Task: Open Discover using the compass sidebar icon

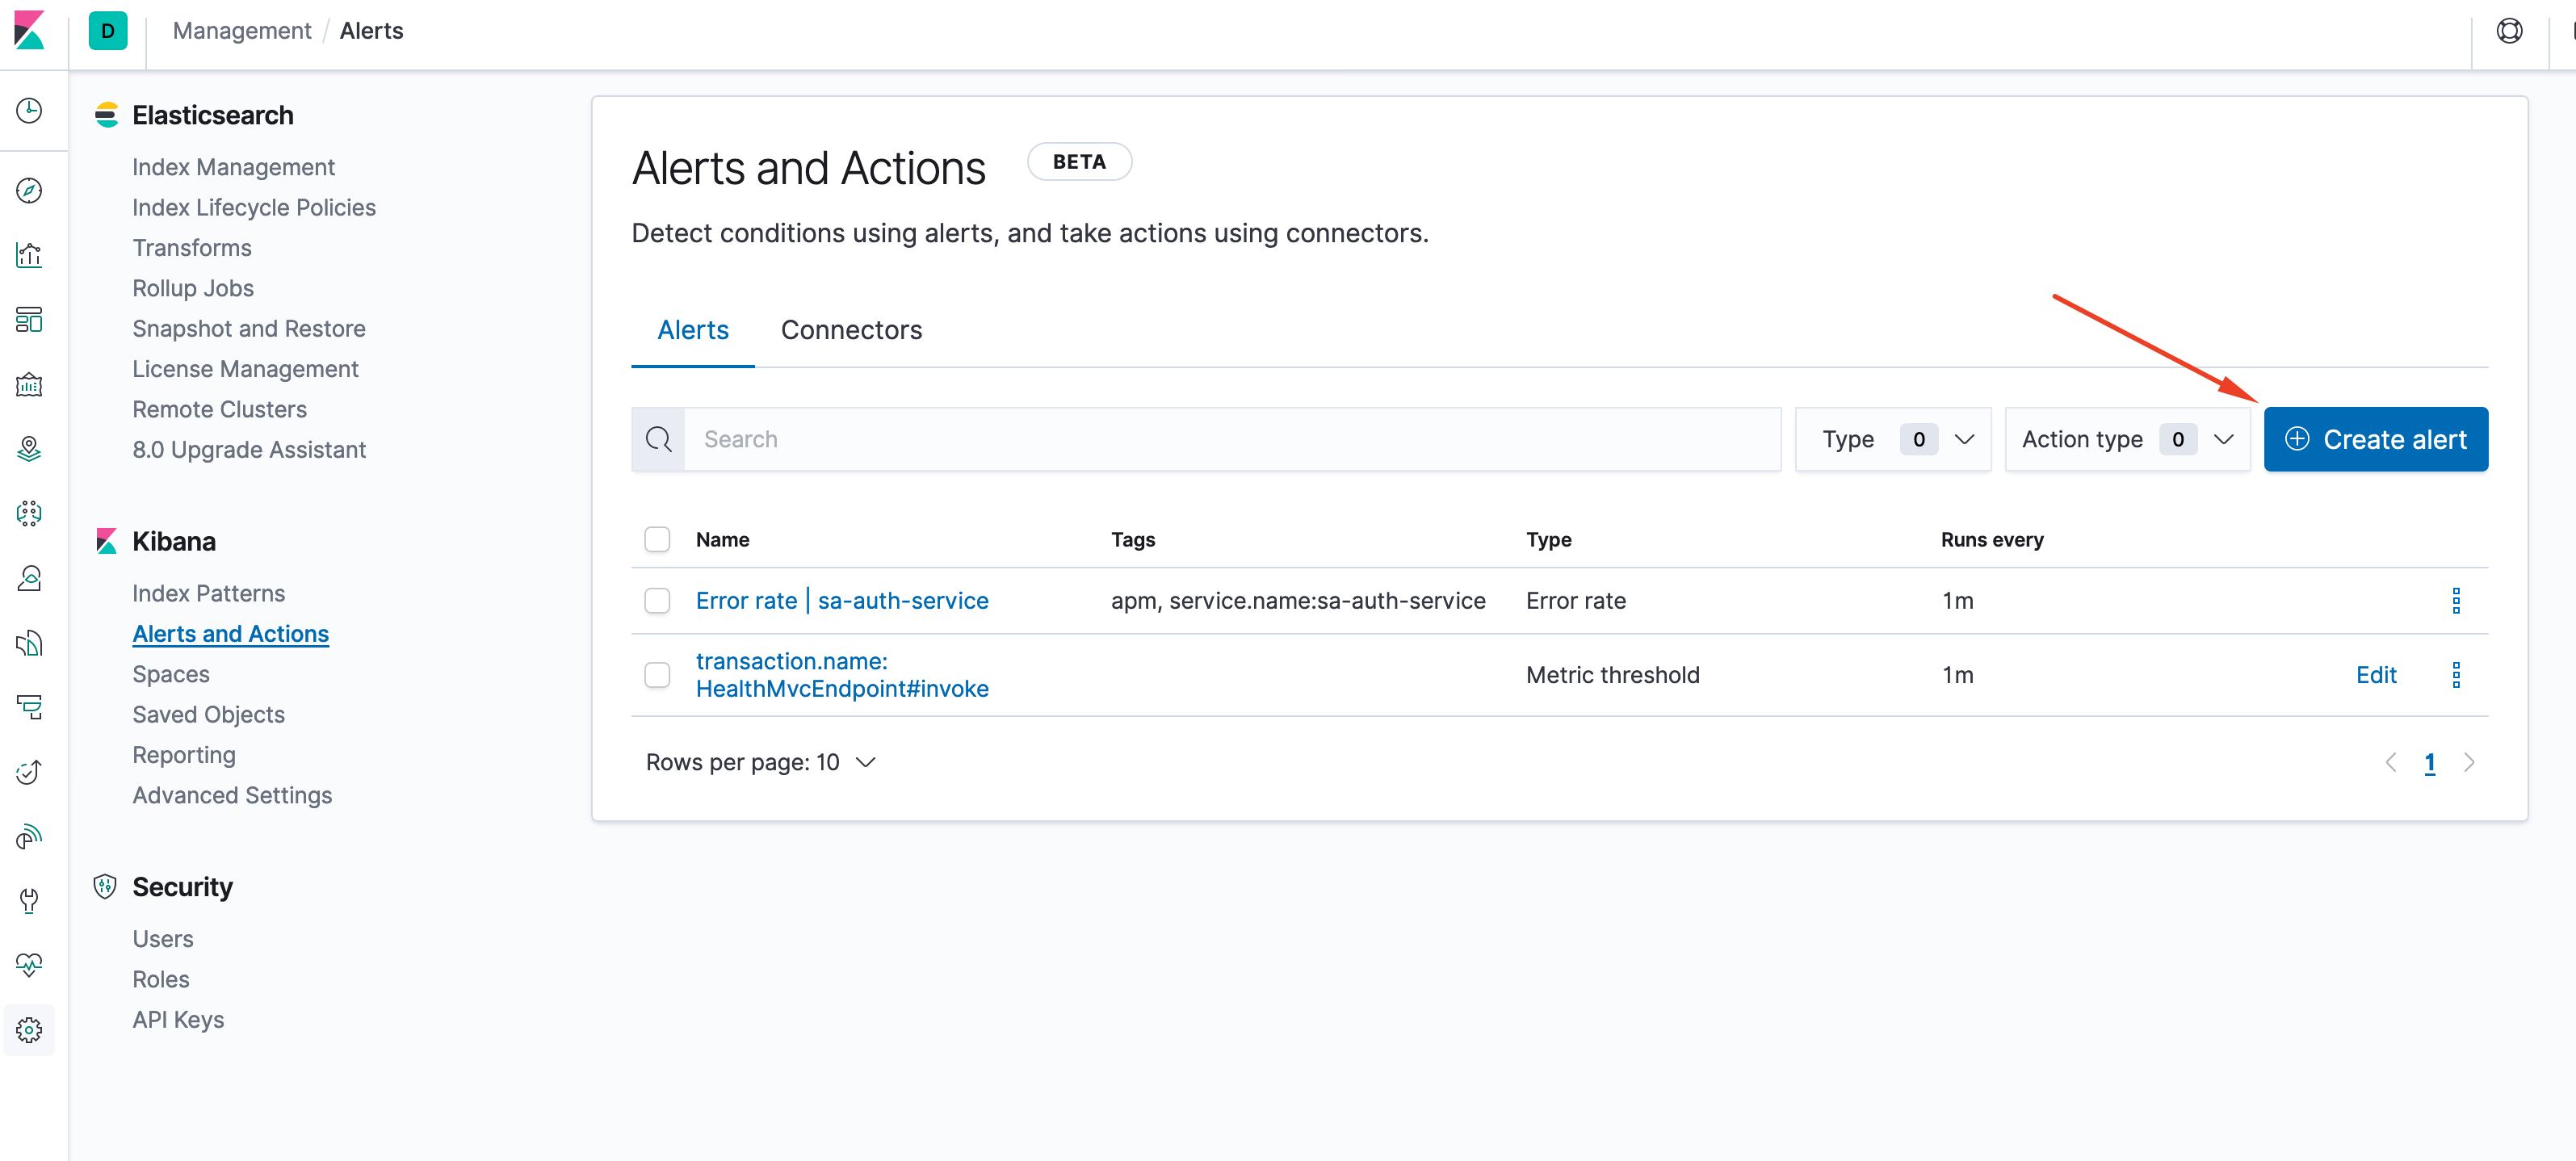Action: coord(29,191)
